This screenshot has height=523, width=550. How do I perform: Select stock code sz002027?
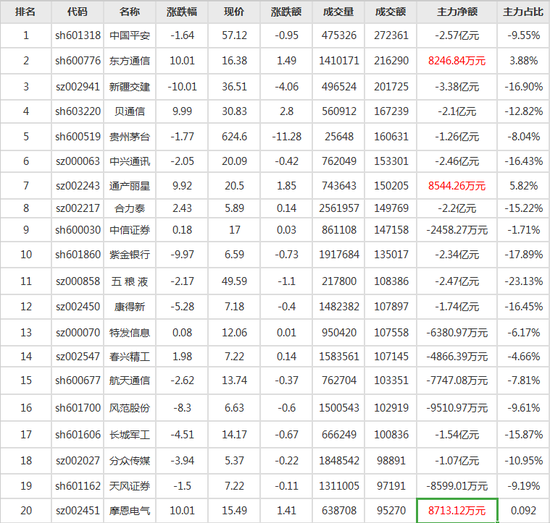tap(78, 461)
